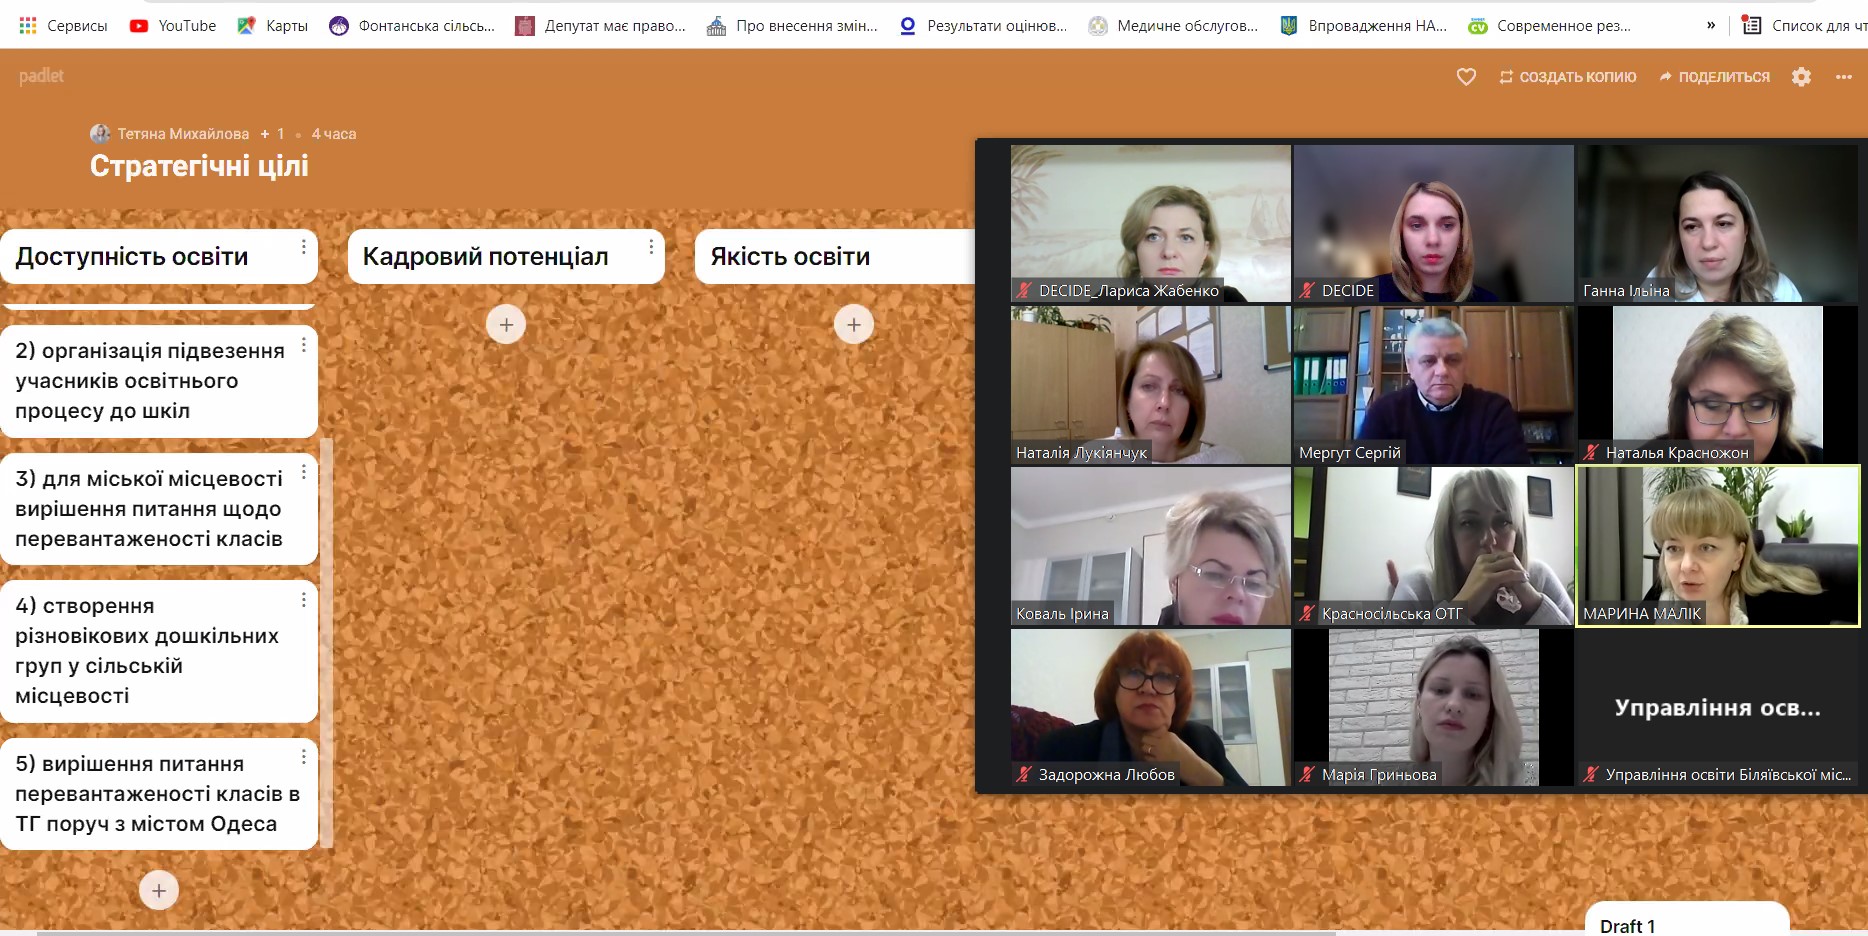Click the column vertical scrollbar

coord(327,642)
